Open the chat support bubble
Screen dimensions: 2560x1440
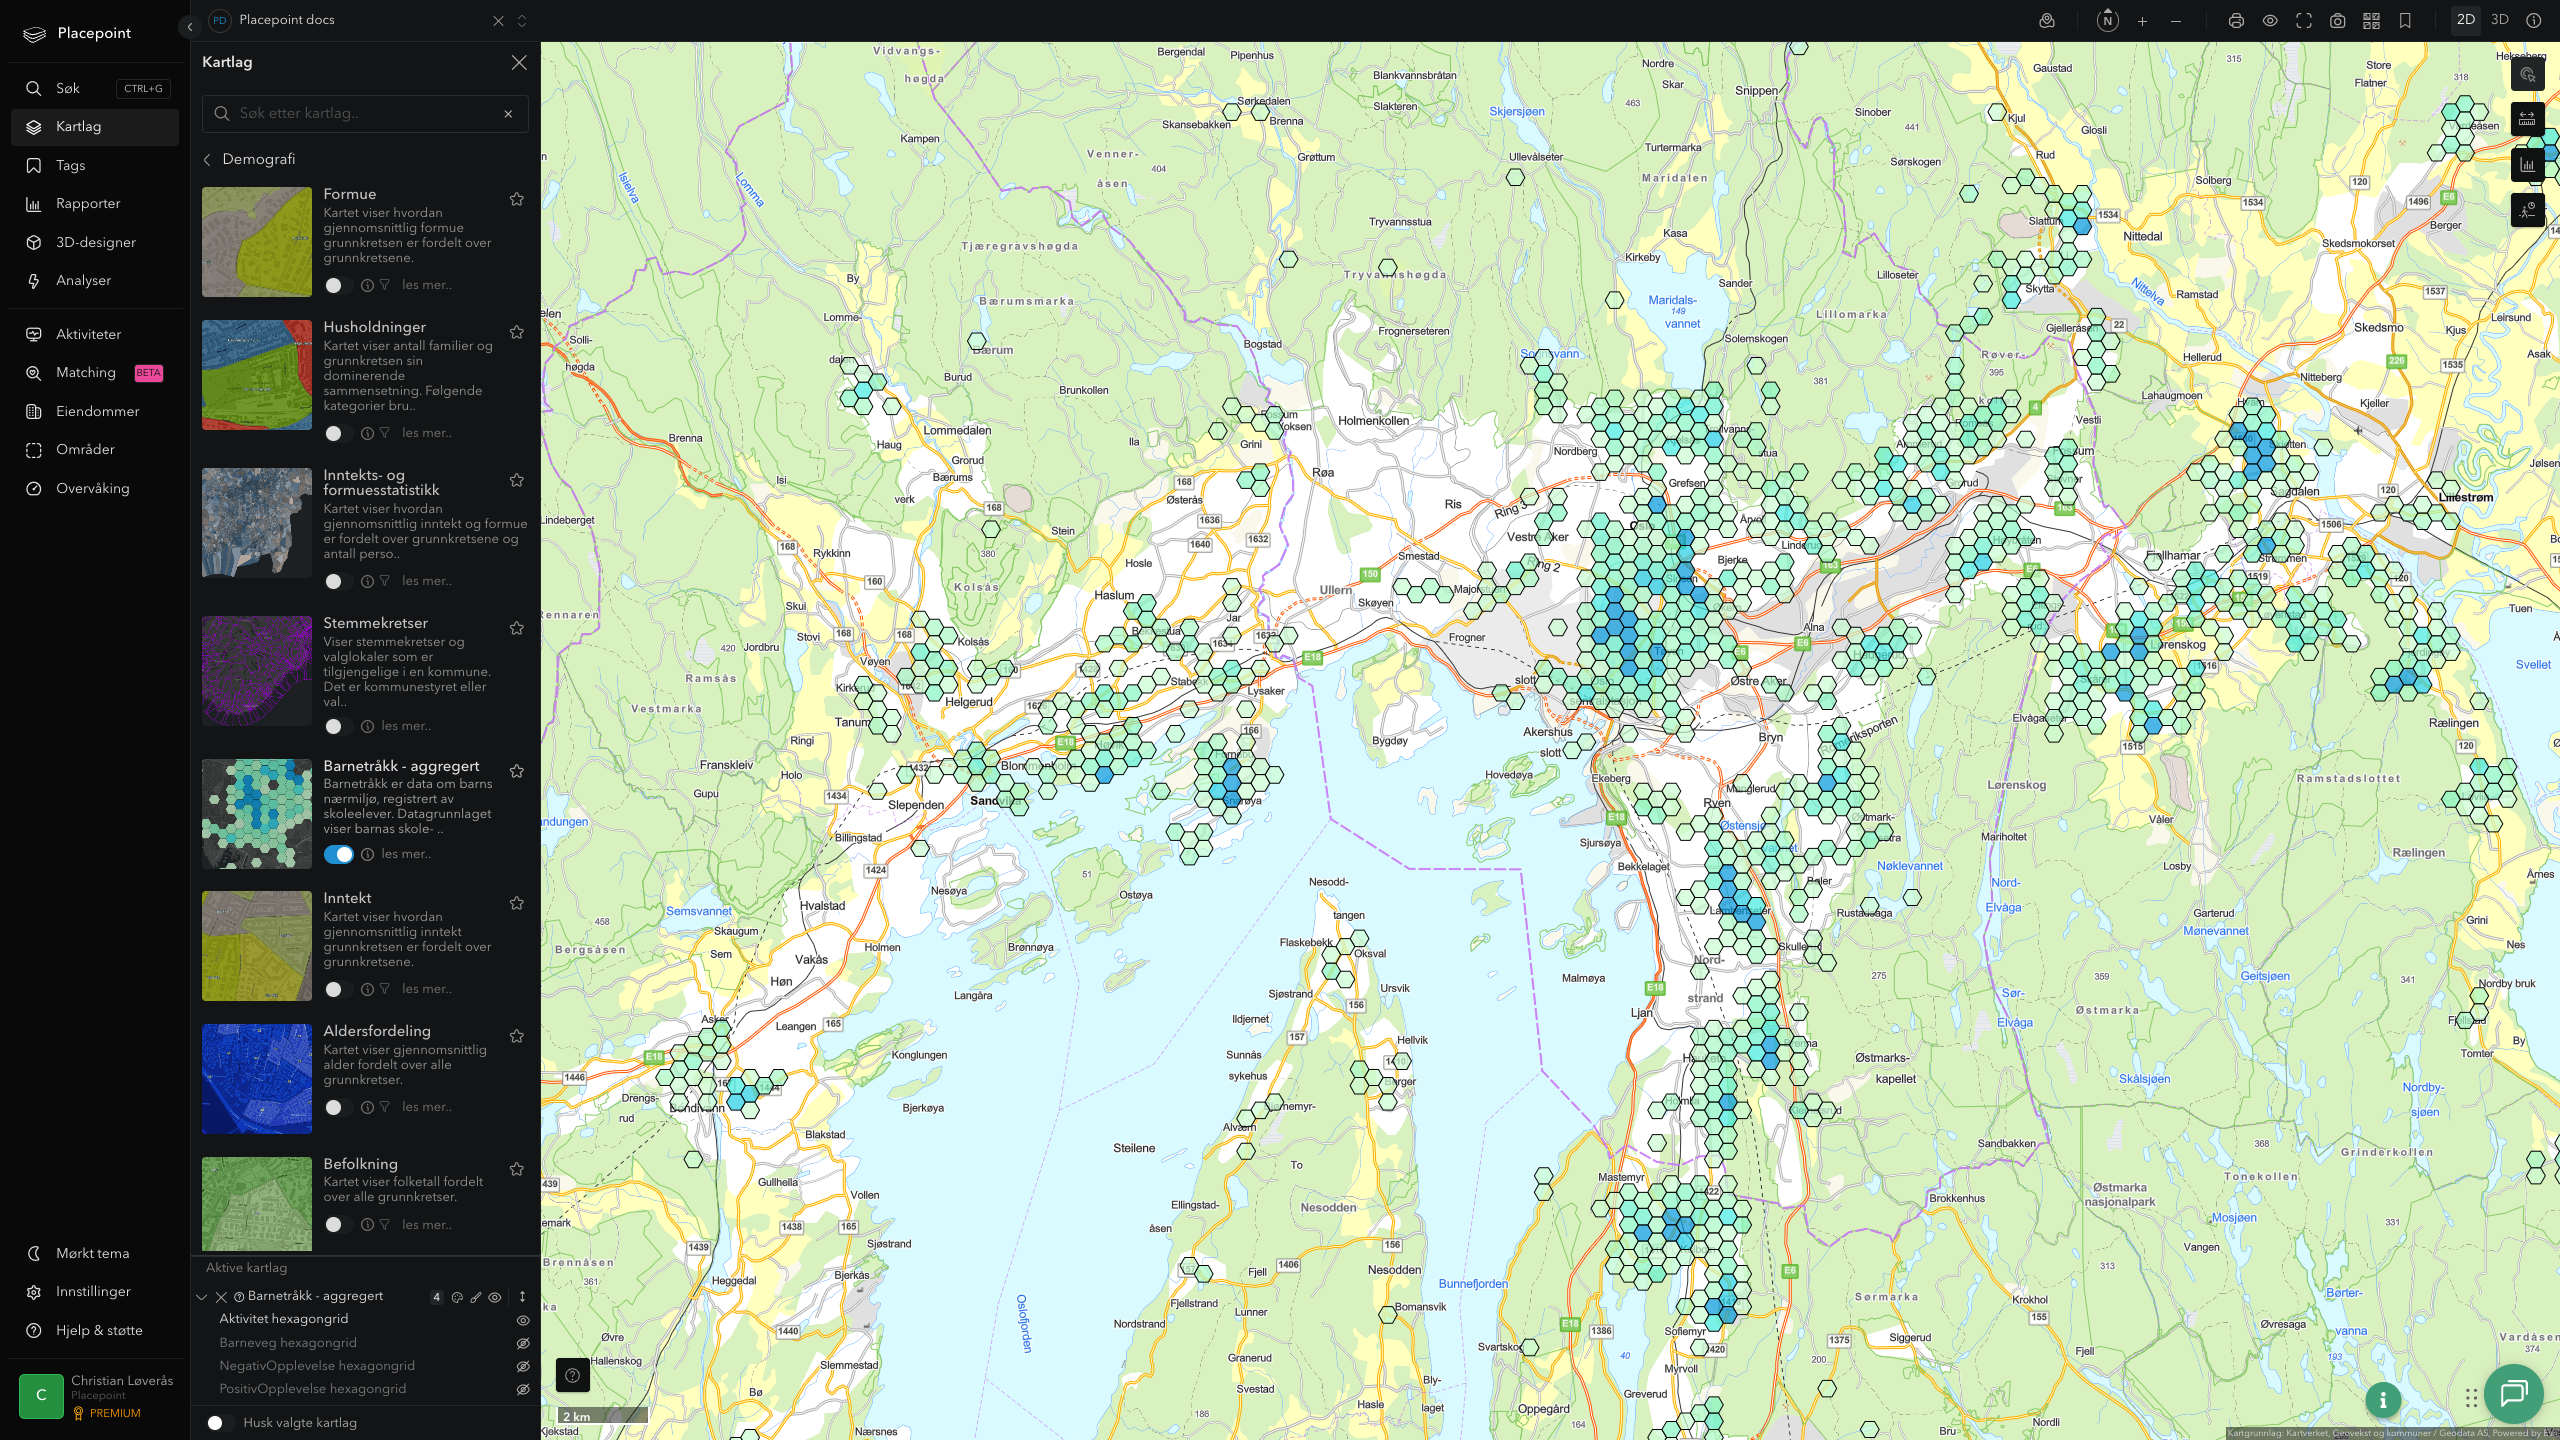tap(2513, 1393)
